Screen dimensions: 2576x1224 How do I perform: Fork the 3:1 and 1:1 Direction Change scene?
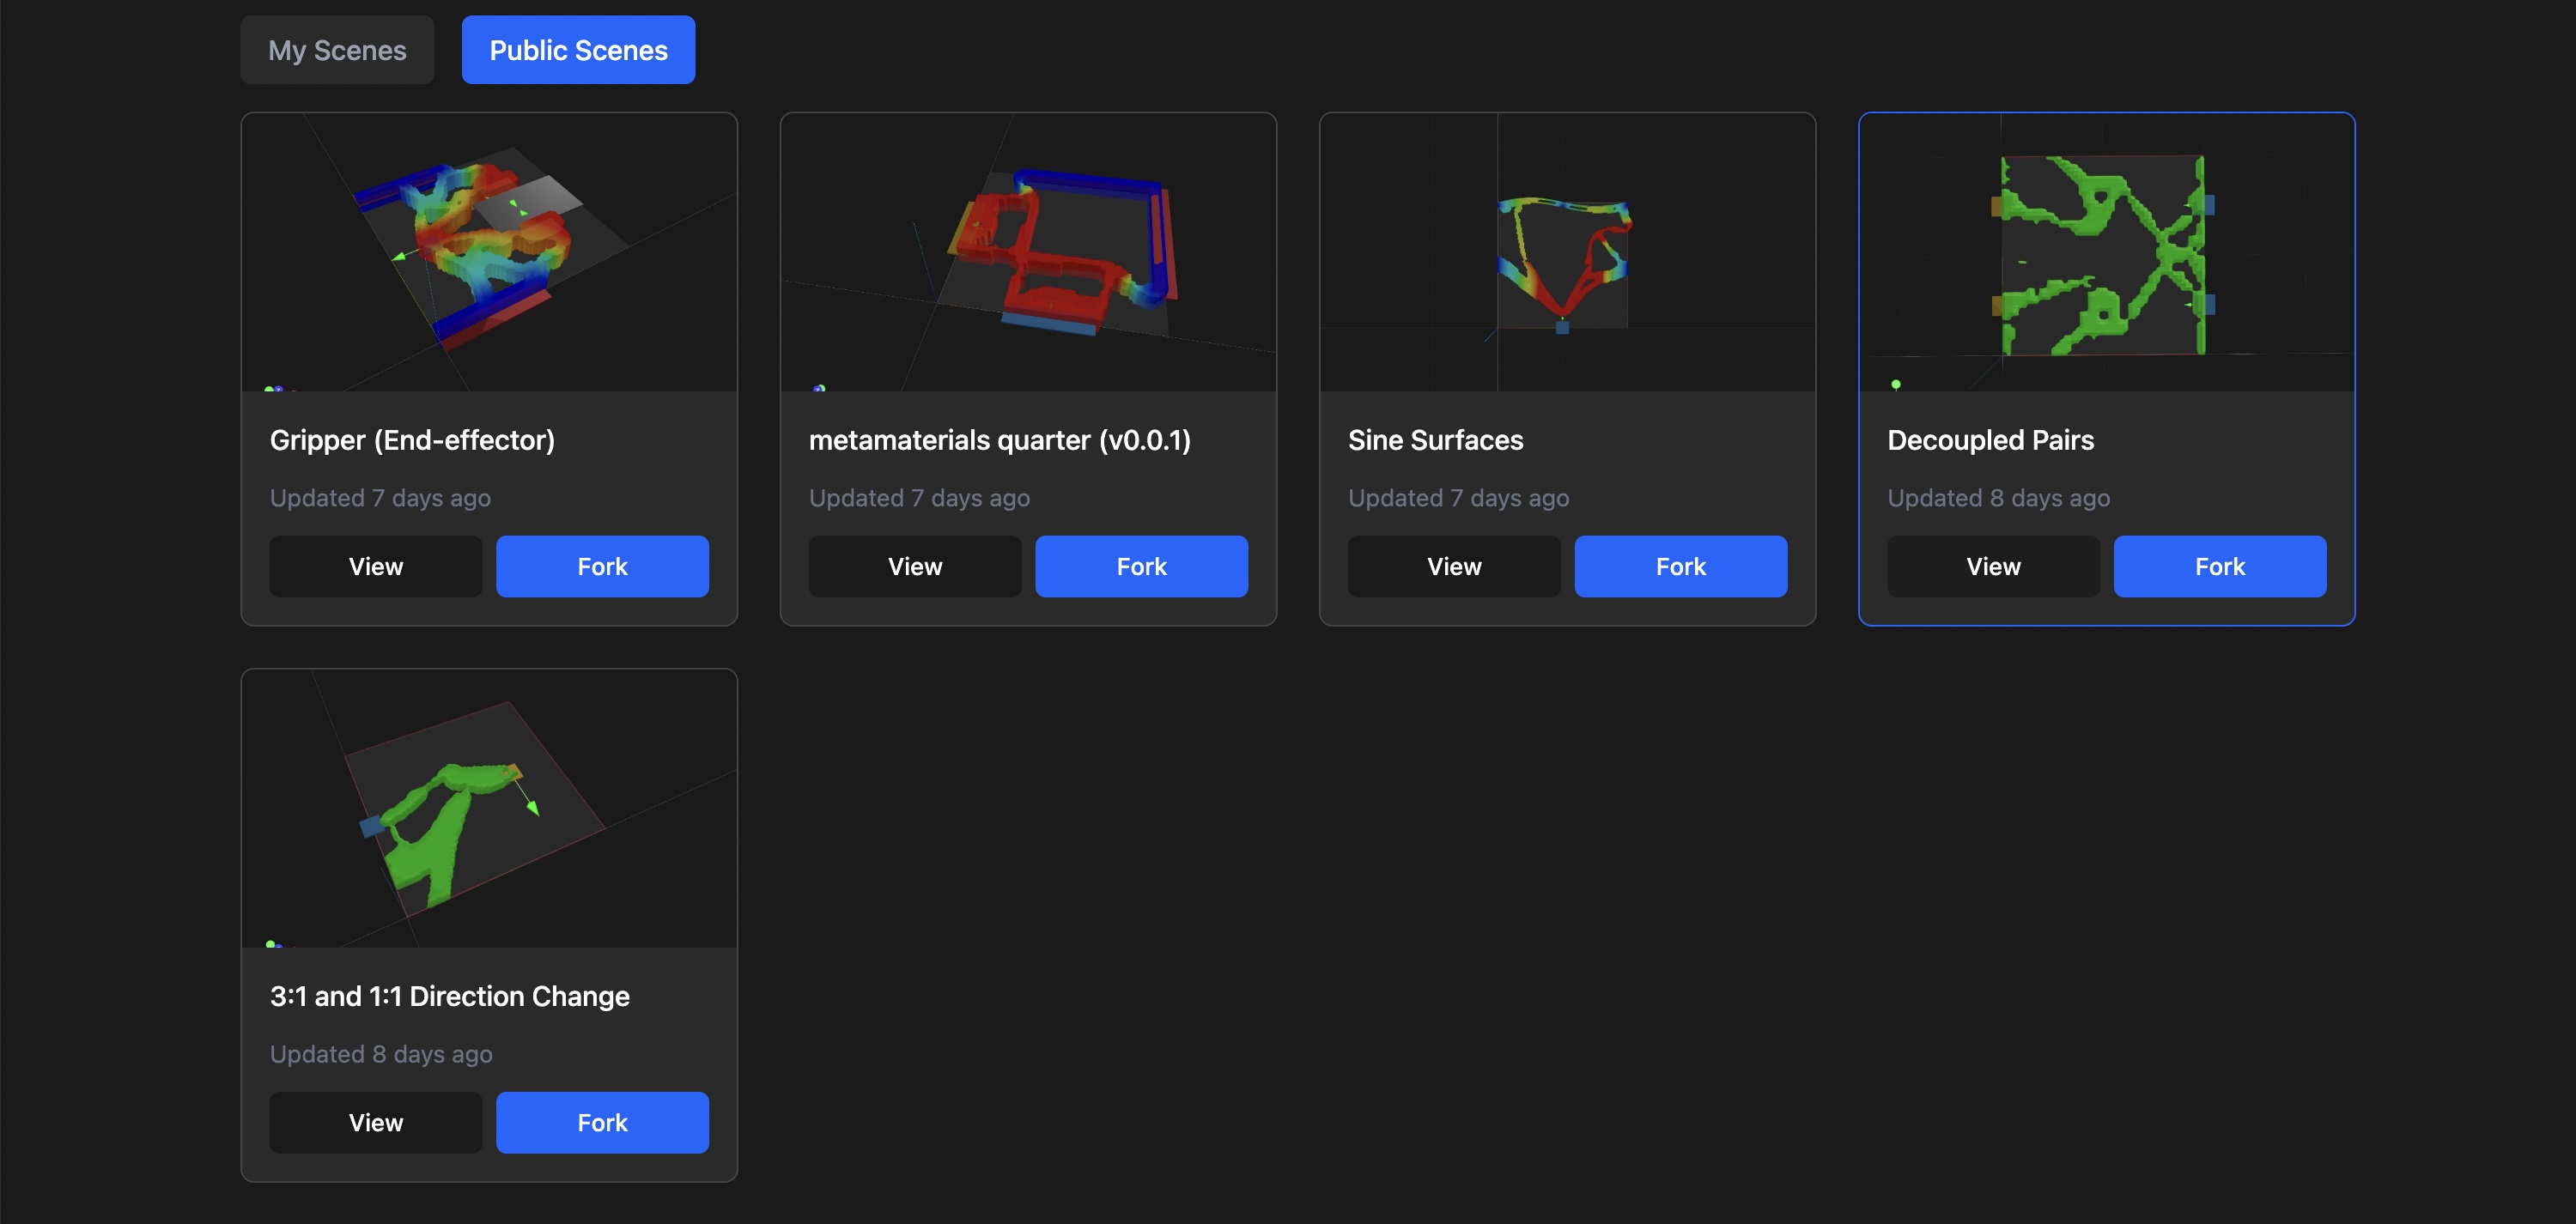pyautogui.click(x=602, y=1122)
